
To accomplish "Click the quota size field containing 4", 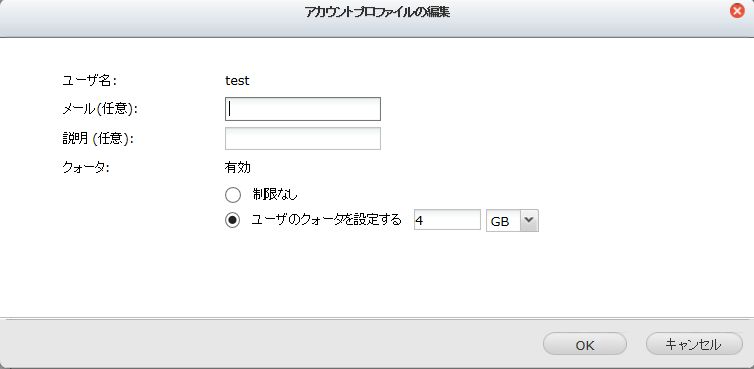I will coord(447,220).
